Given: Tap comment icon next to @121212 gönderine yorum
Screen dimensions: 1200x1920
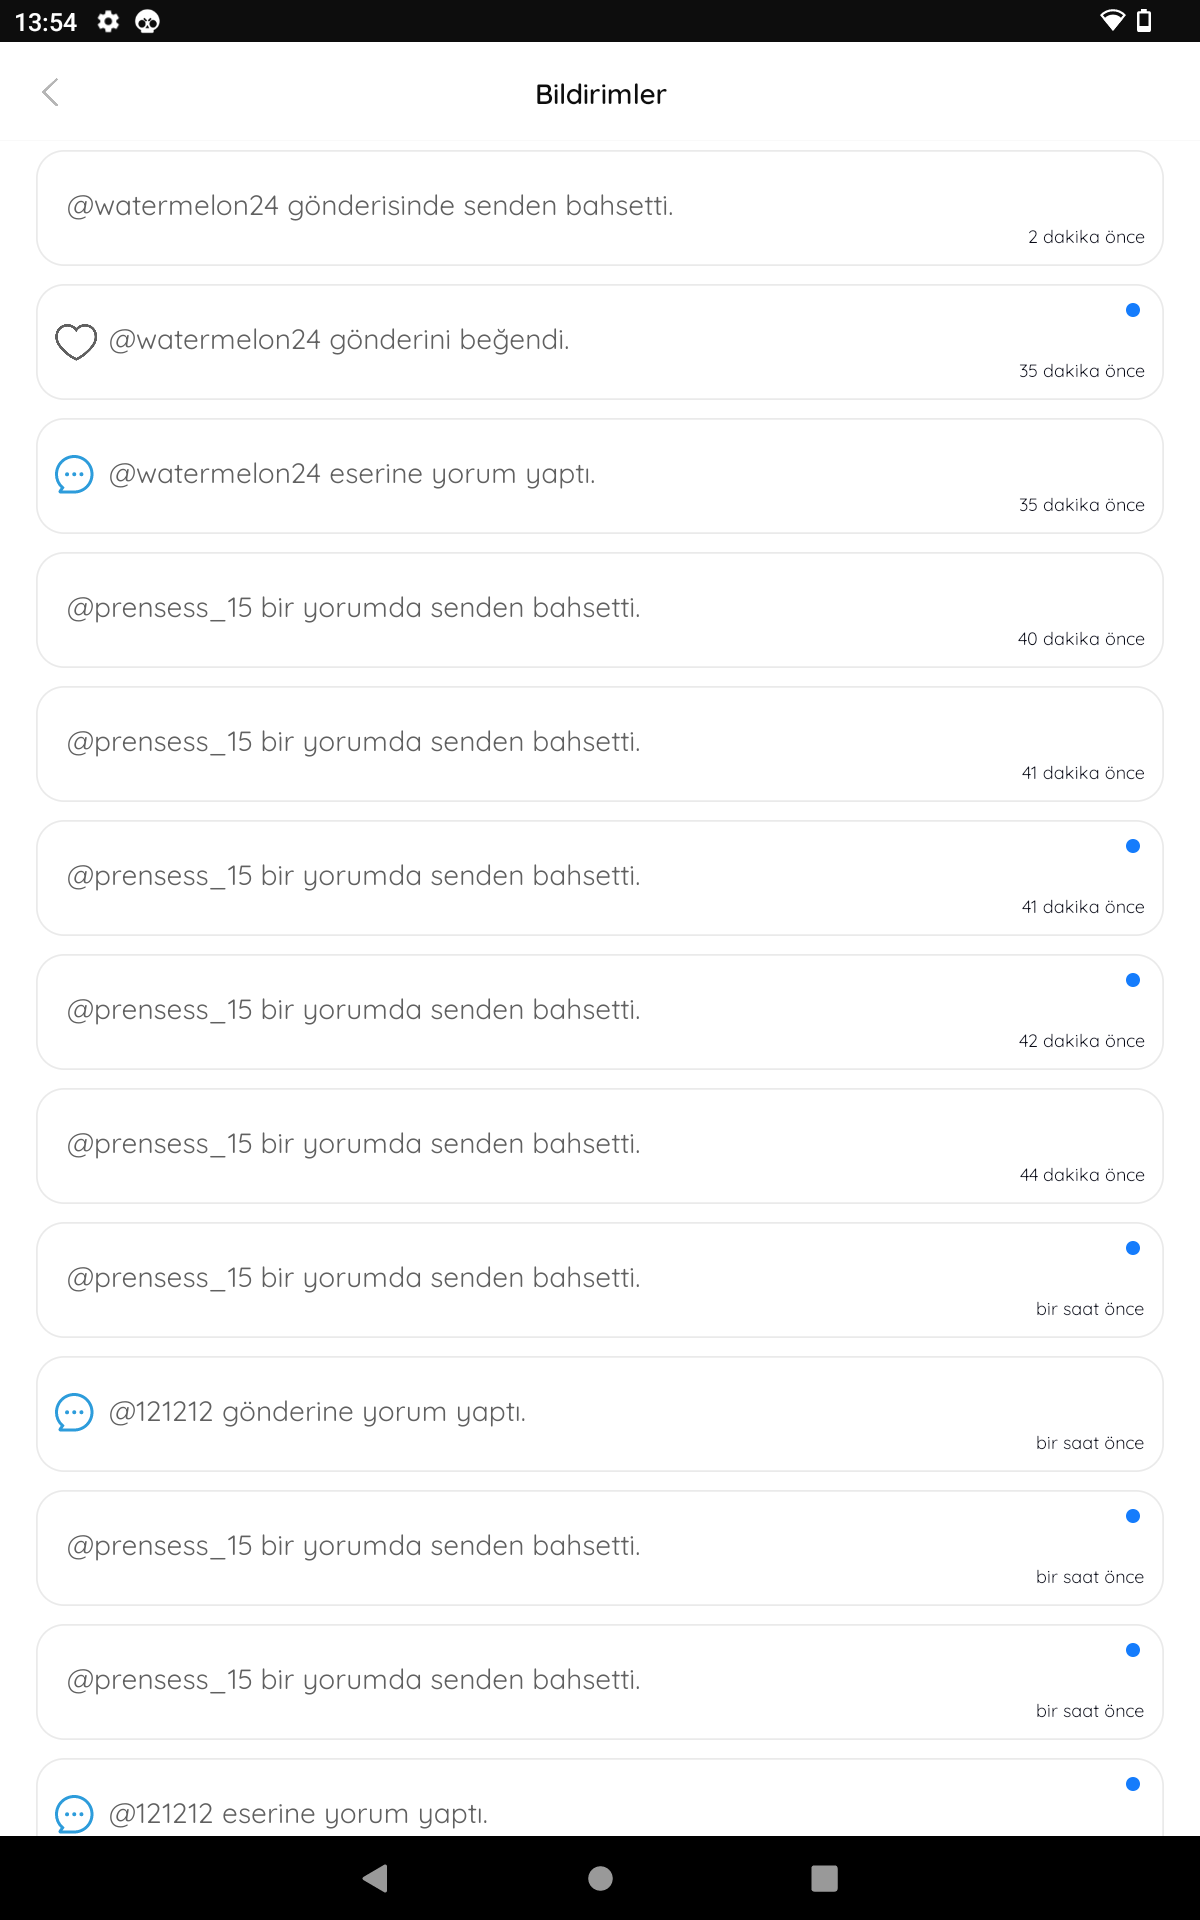Looking at the screenshot, I should tap(74, 1413).
